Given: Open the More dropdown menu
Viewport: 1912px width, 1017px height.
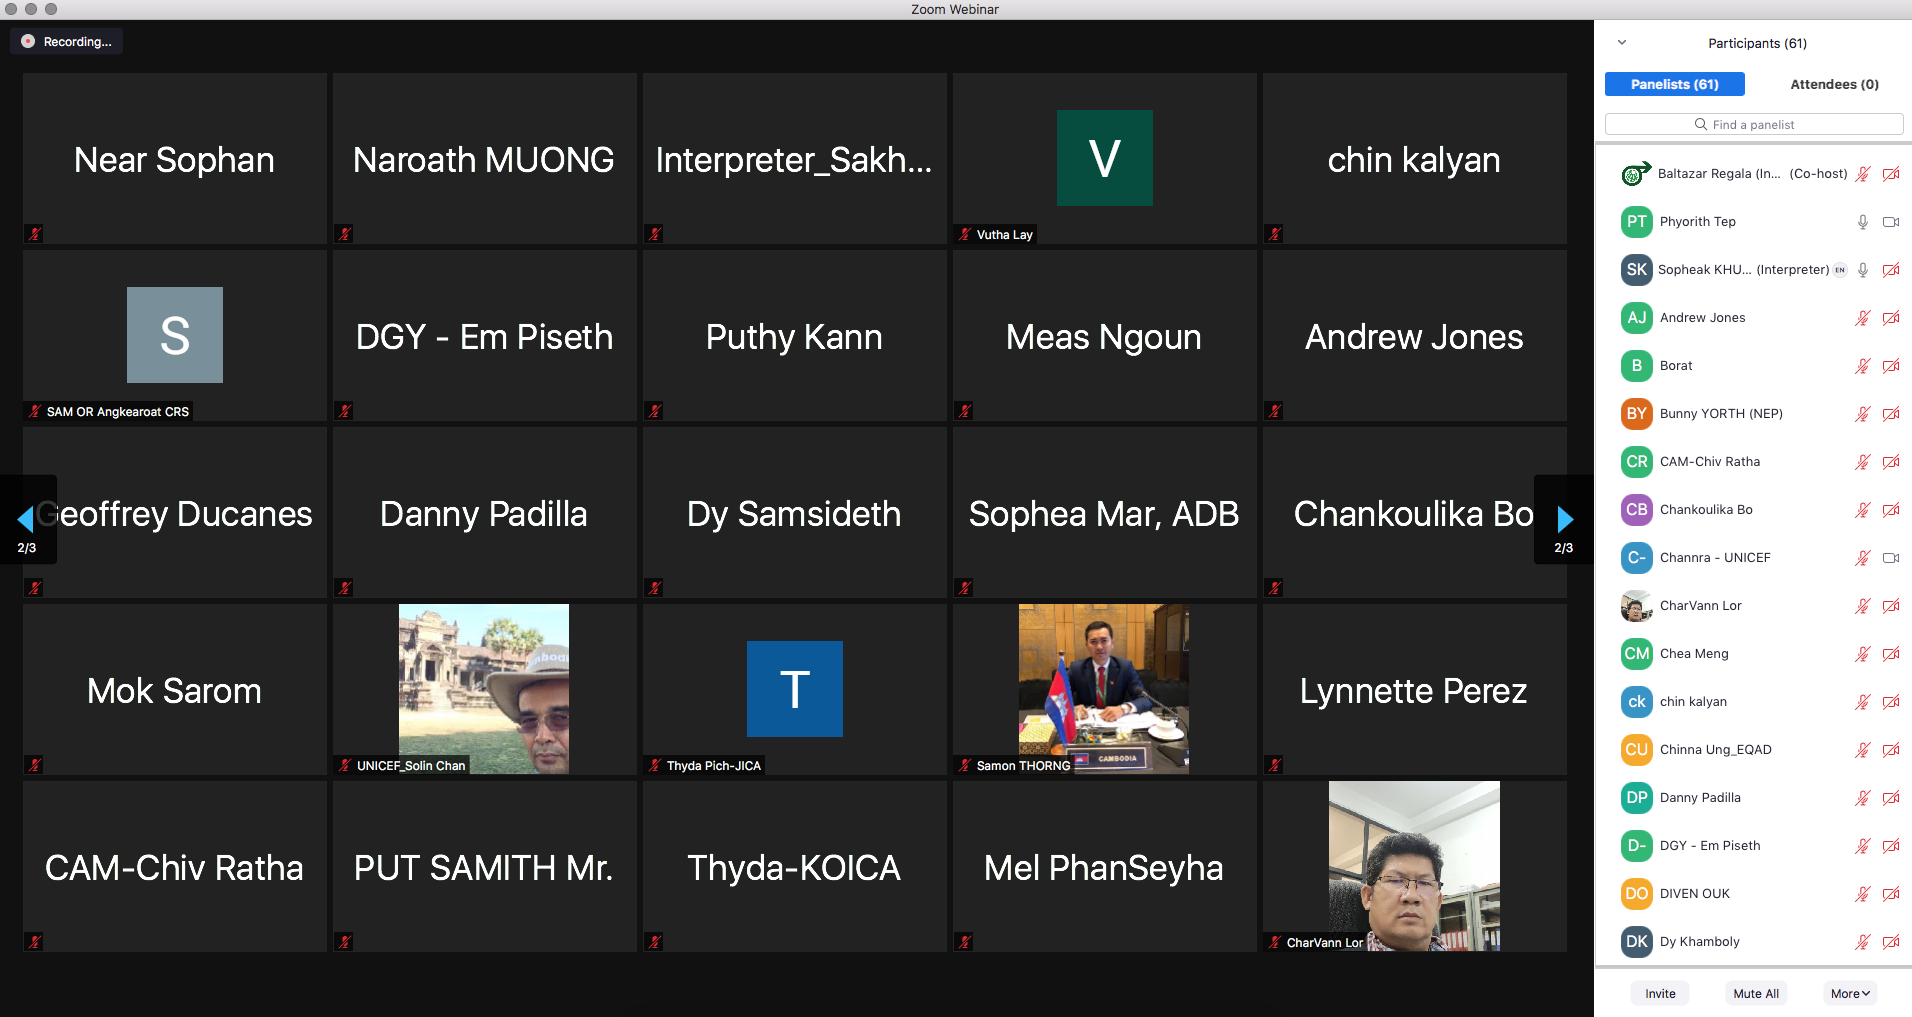Looking at the screenshot, I should pyautogui.click(x=1849, y=993).
